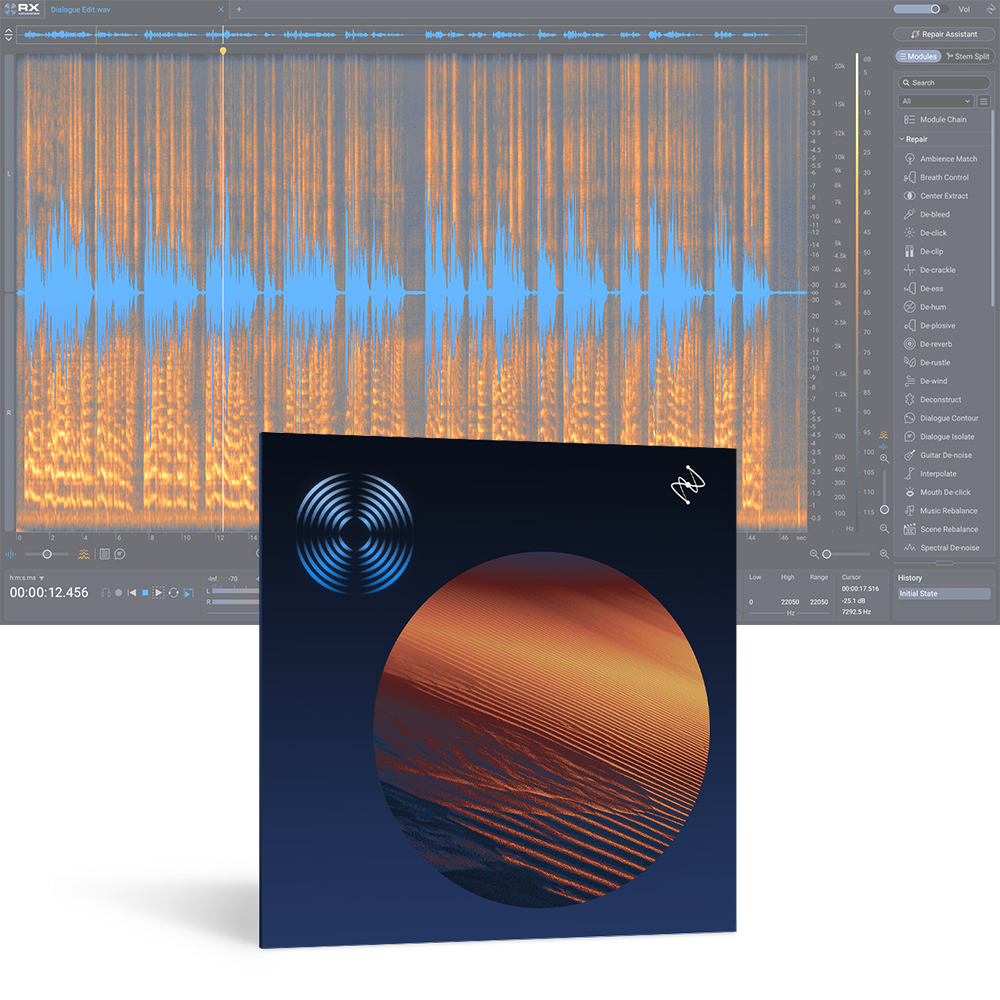The width and height of the screenshot is (1000, 1000).
Task: Close the Dialogue Edit.wav tab
Action: point(221,10)
